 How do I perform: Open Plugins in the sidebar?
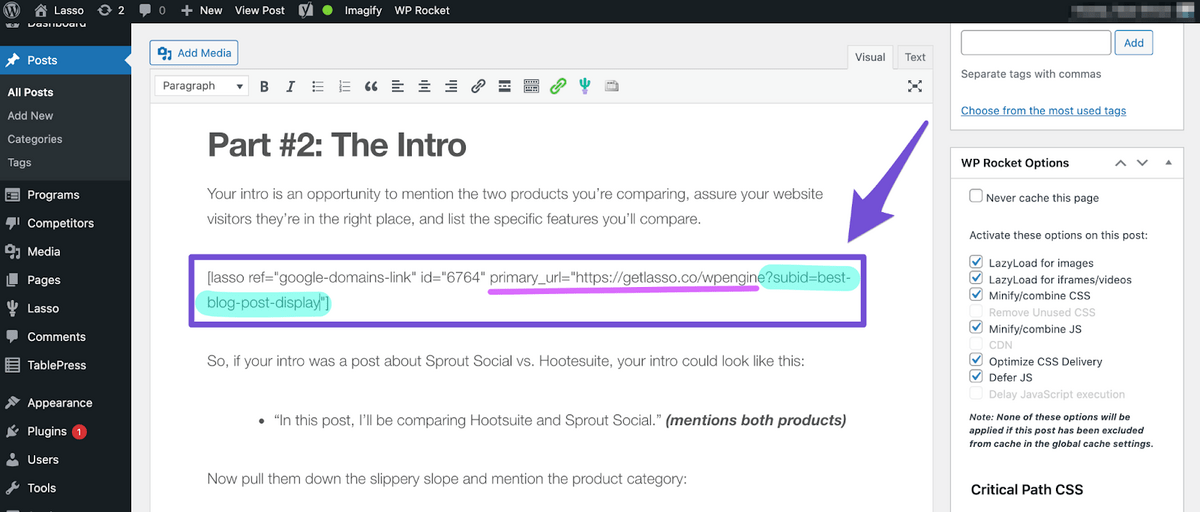(65, 432)
